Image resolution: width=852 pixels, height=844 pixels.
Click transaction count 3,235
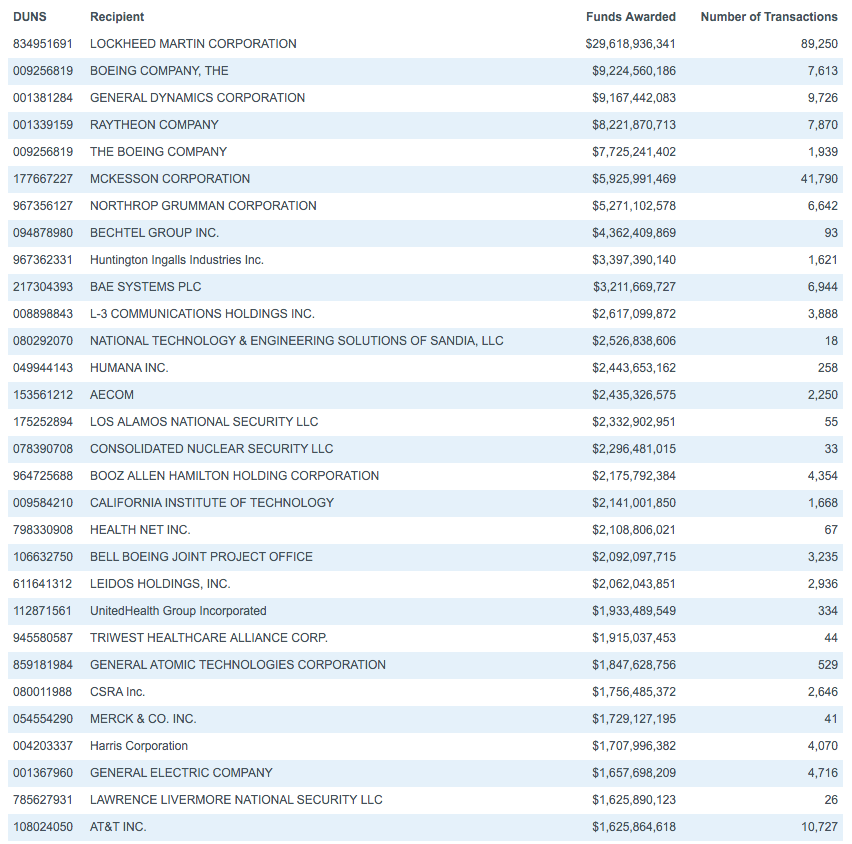click(x=822, y=557)
